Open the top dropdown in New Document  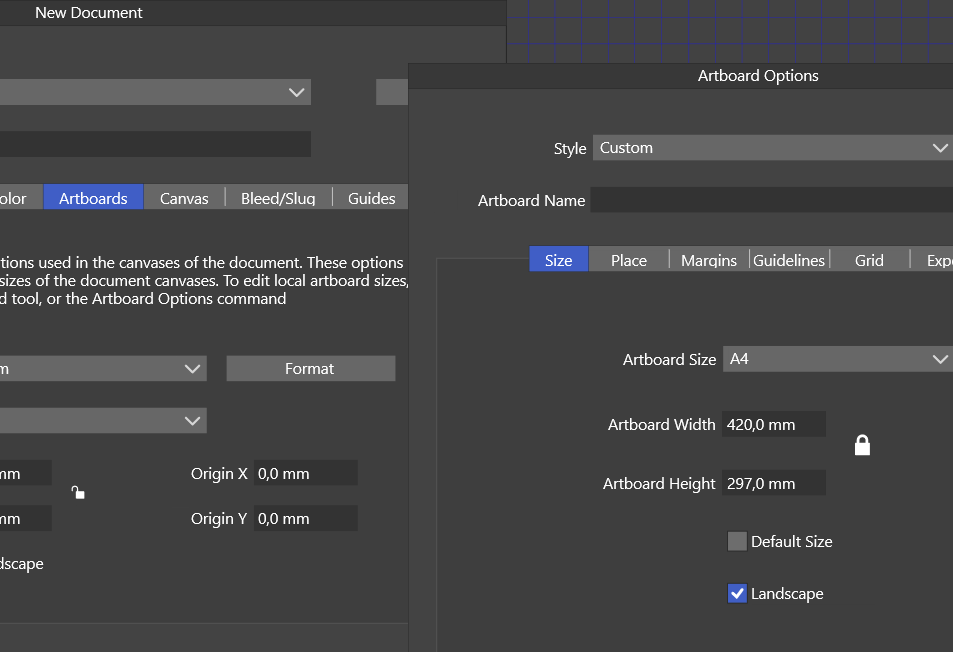[155, 92]
